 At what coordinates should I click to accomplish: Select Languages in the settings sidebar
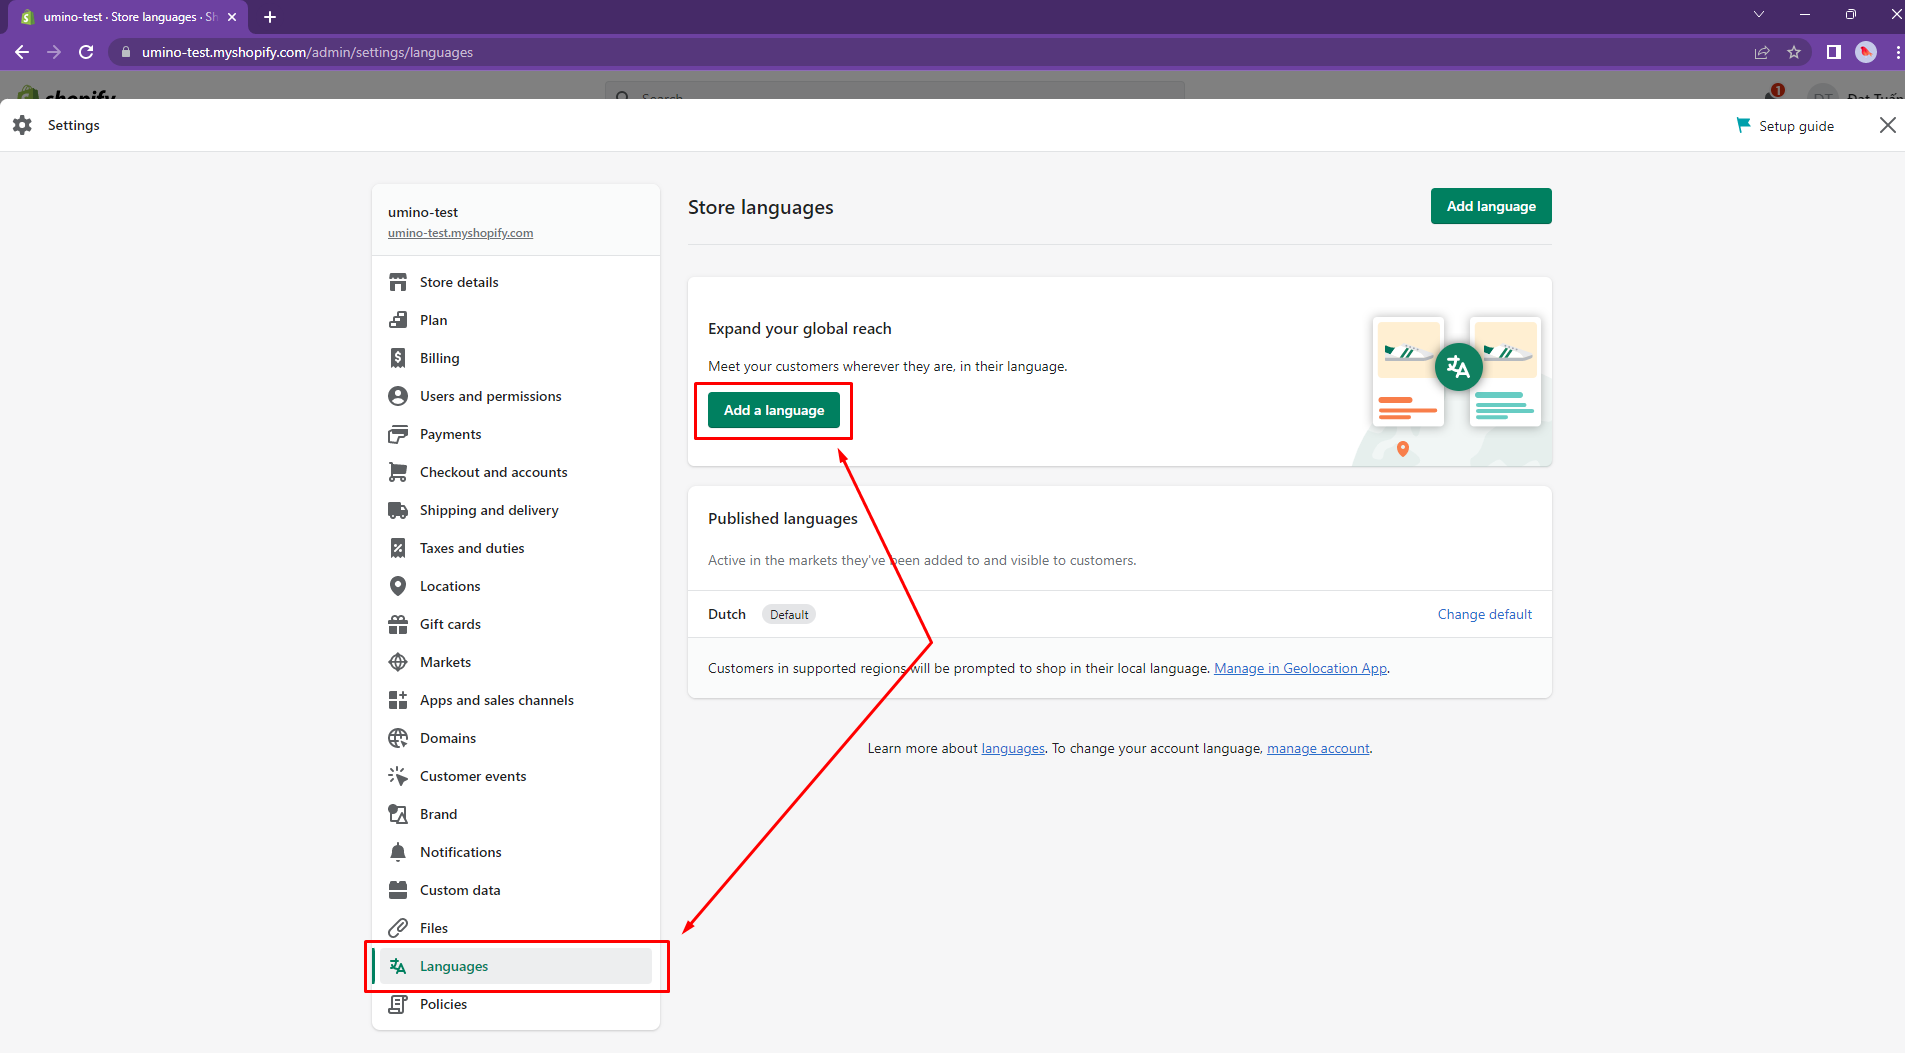[454, 966]
